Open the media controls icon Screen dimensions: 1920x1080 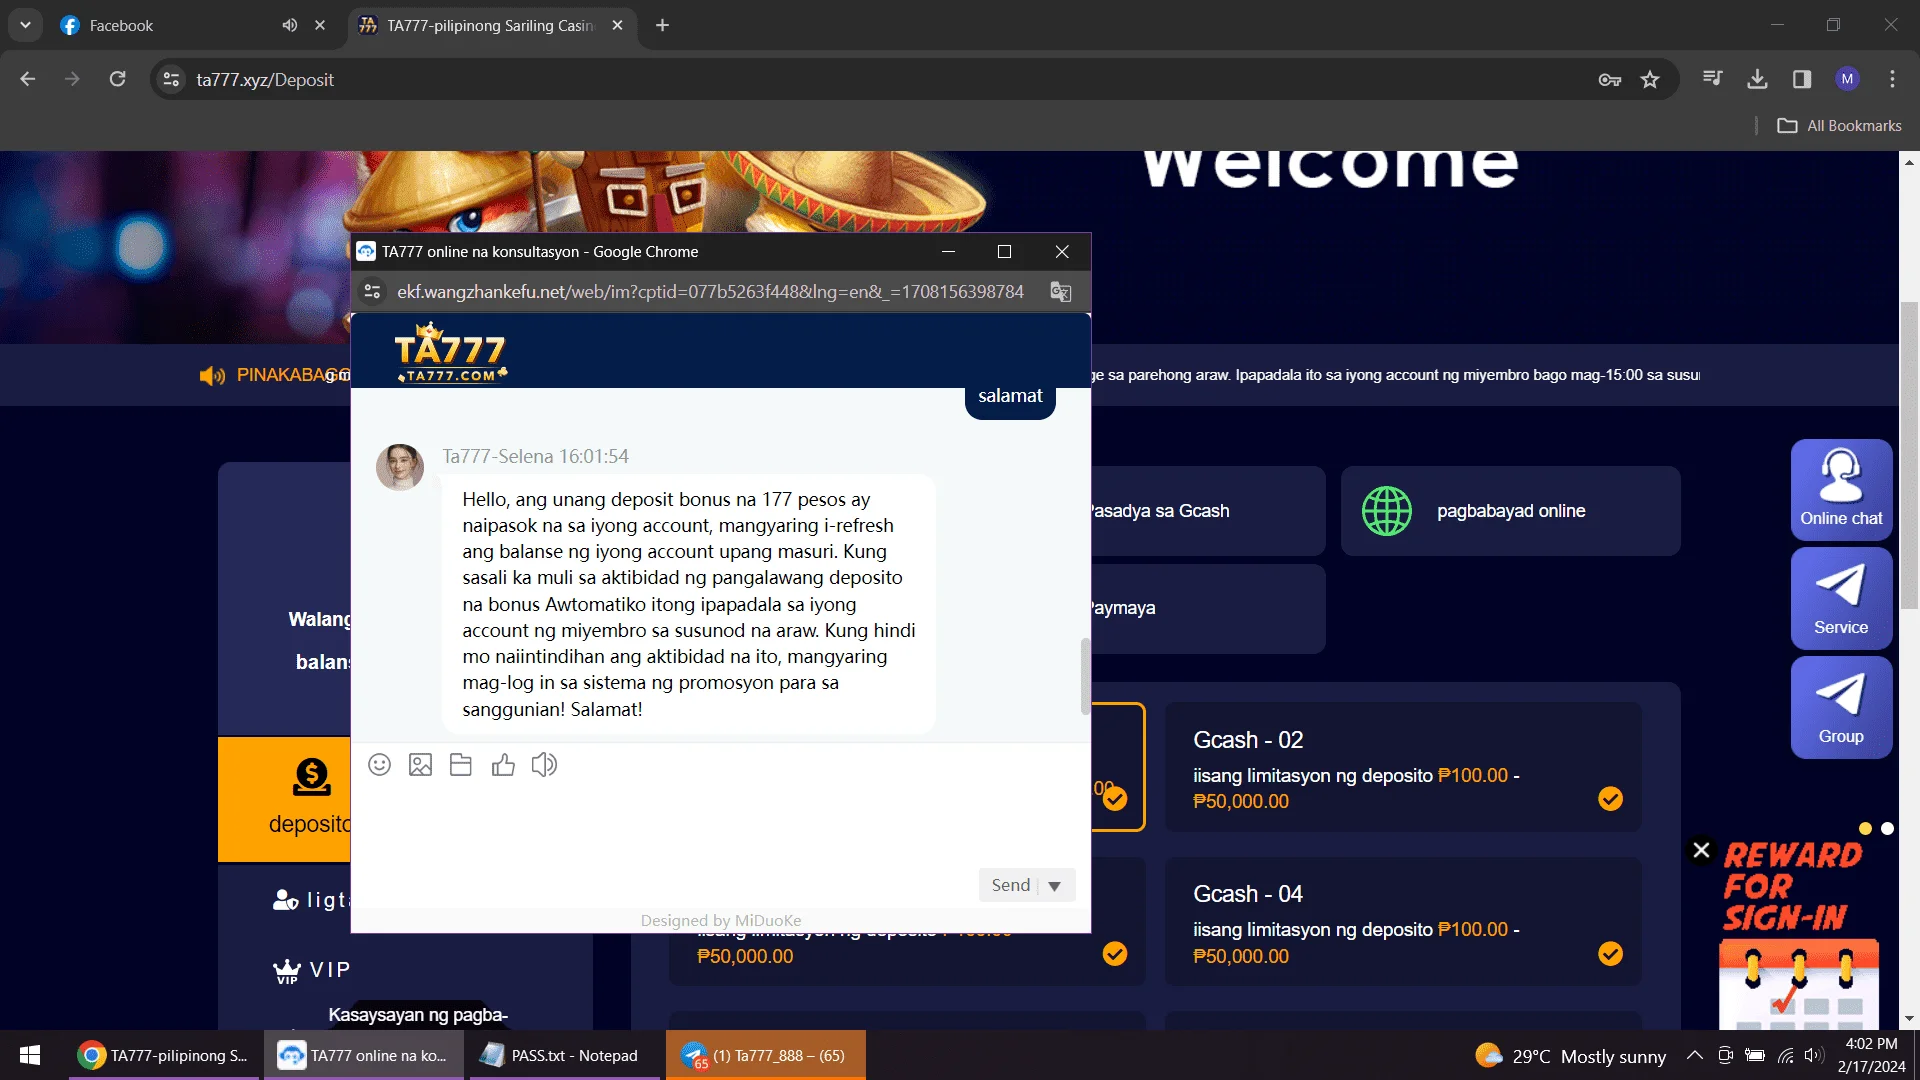coord(1713,79)
